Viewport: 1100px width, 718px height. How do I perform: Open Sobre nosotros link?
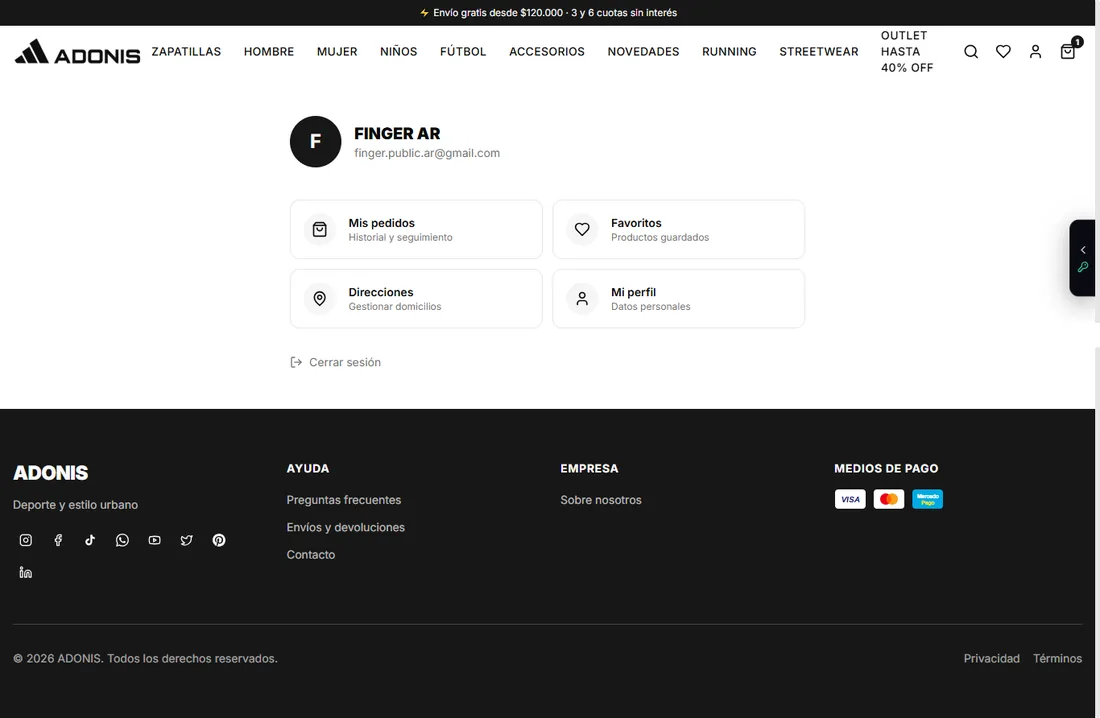click(601, 500)
